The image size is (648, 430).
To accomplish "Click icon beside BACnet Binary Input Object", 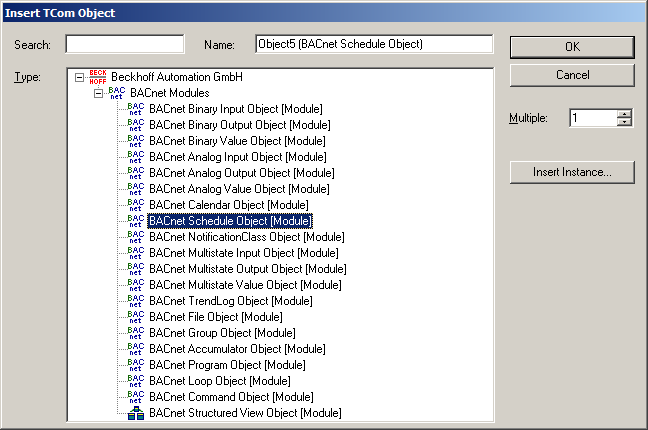I will pyautogui.click(x=136, y=109).
